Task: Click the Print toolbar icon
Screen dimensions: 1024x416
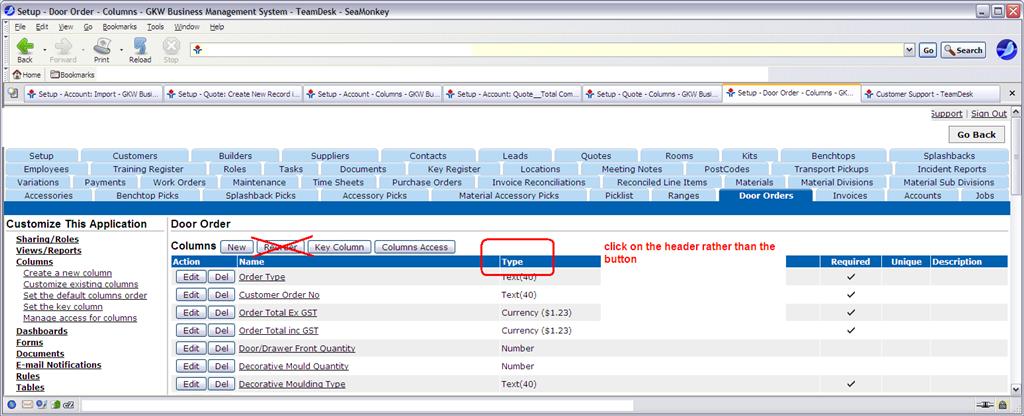Action: [x=102, y=47]
